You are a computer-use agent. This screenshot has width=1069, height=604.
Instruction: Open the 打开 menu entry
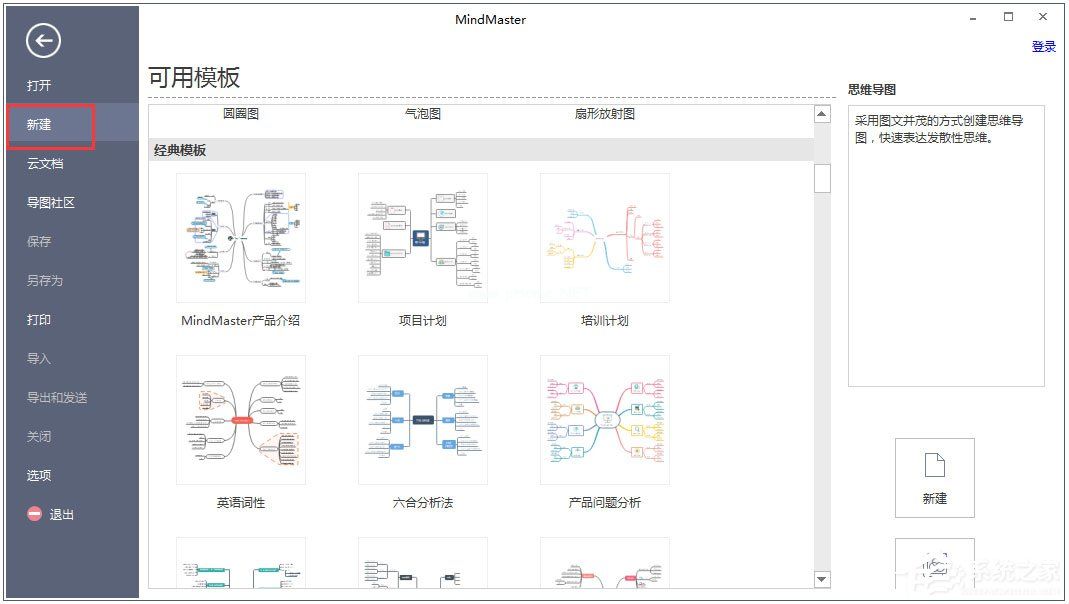tap(39, 85)
